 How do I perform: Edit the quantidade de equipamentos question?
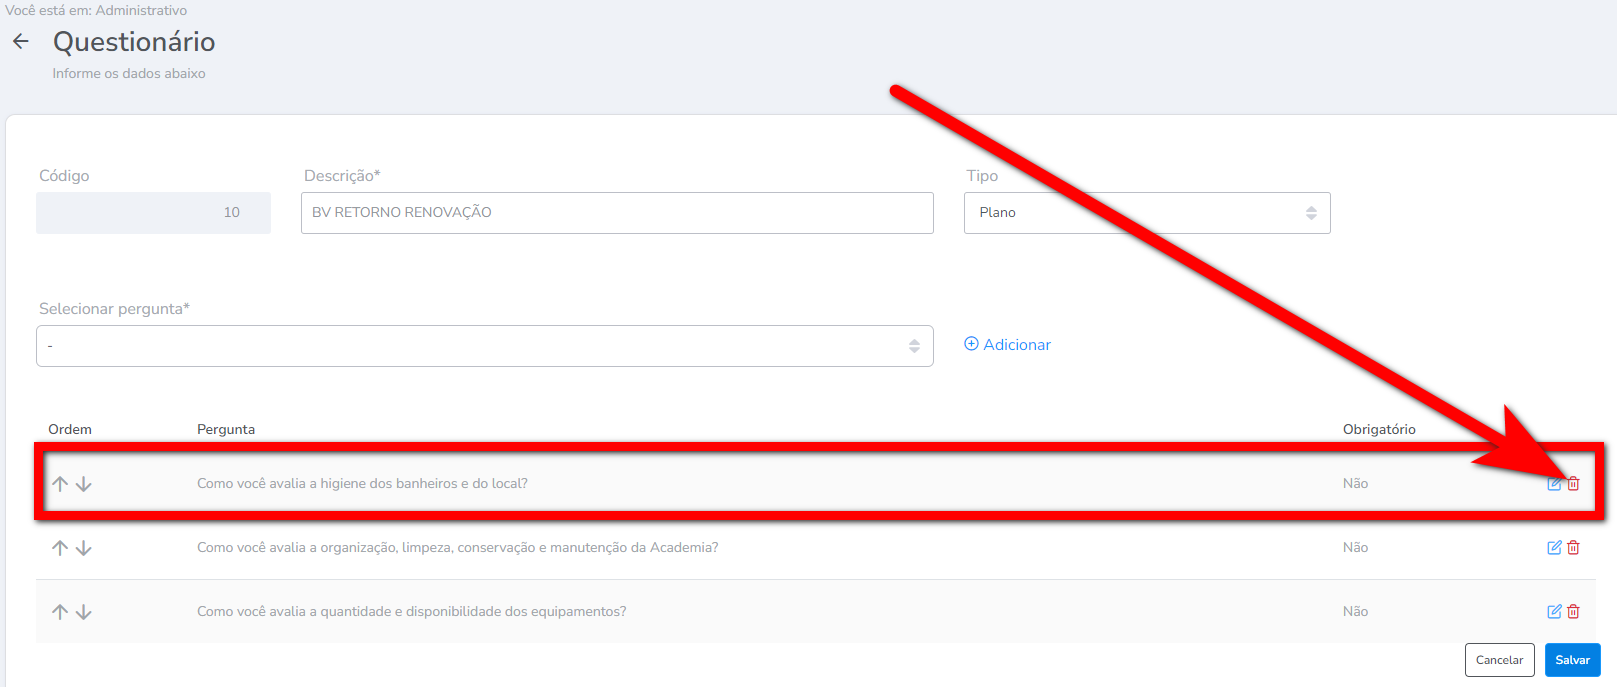(x=1554, y=612)
